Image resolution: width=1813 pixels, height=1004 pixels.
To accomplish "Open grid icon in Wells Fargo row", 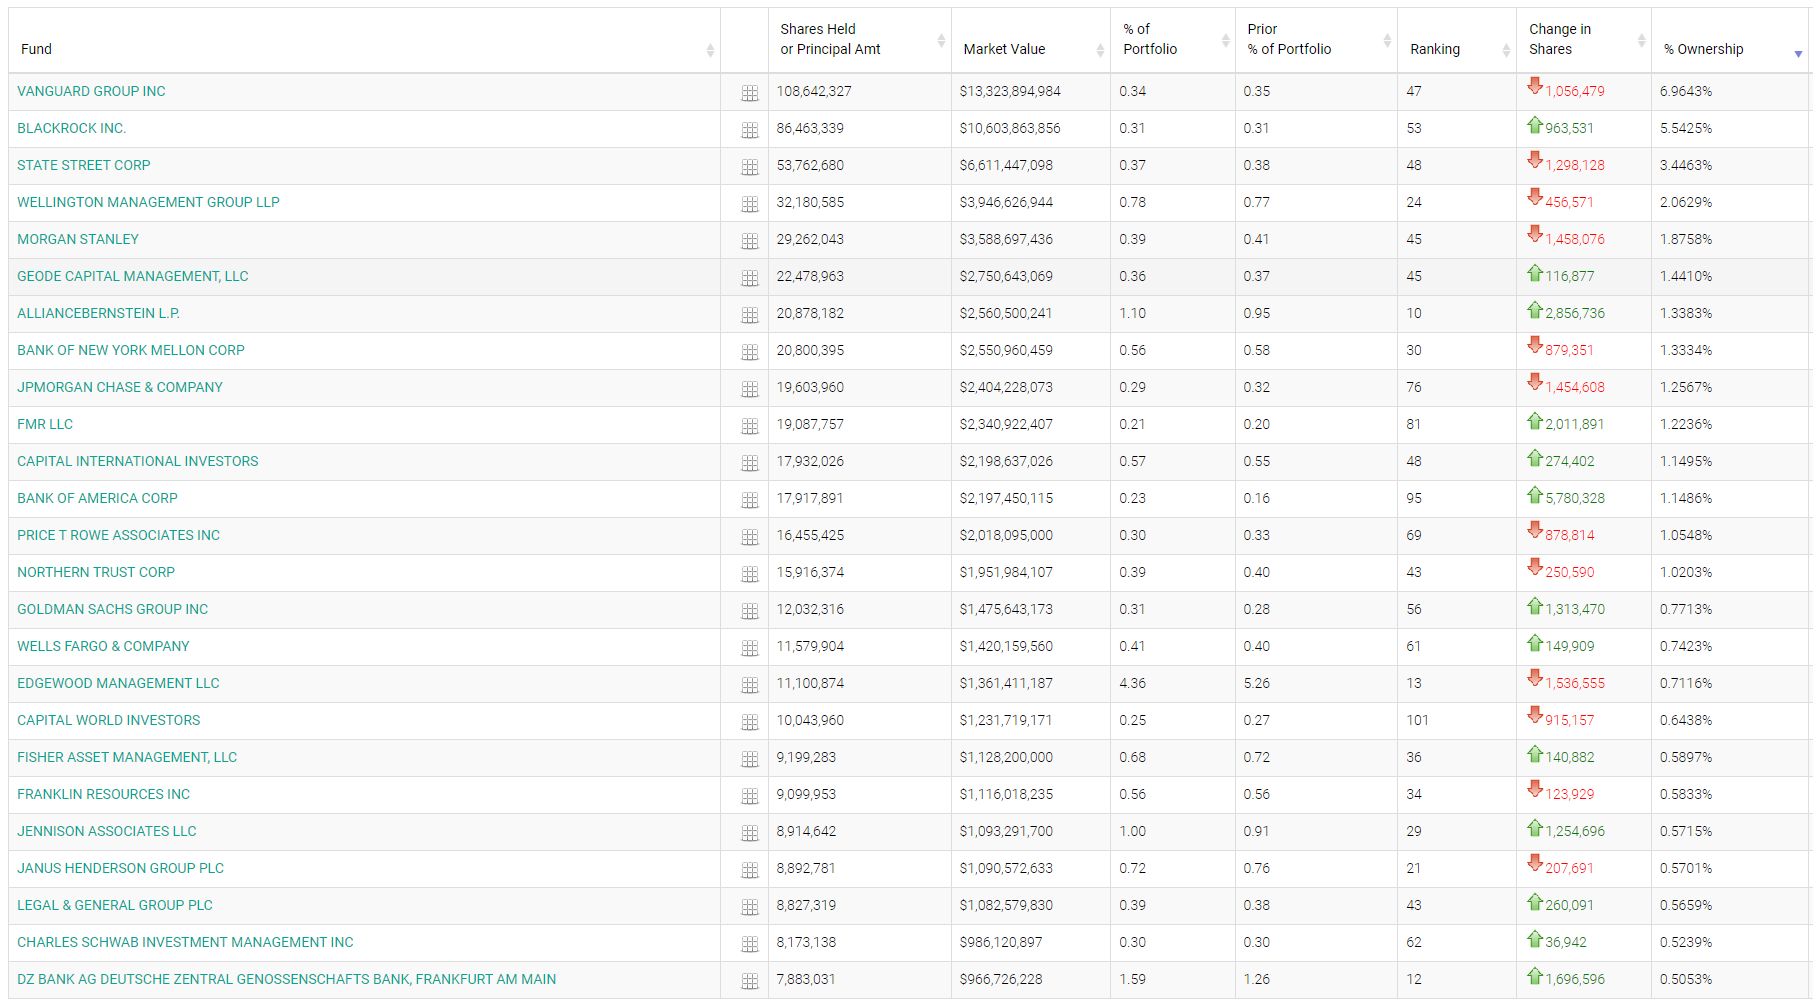I will 749,648.
